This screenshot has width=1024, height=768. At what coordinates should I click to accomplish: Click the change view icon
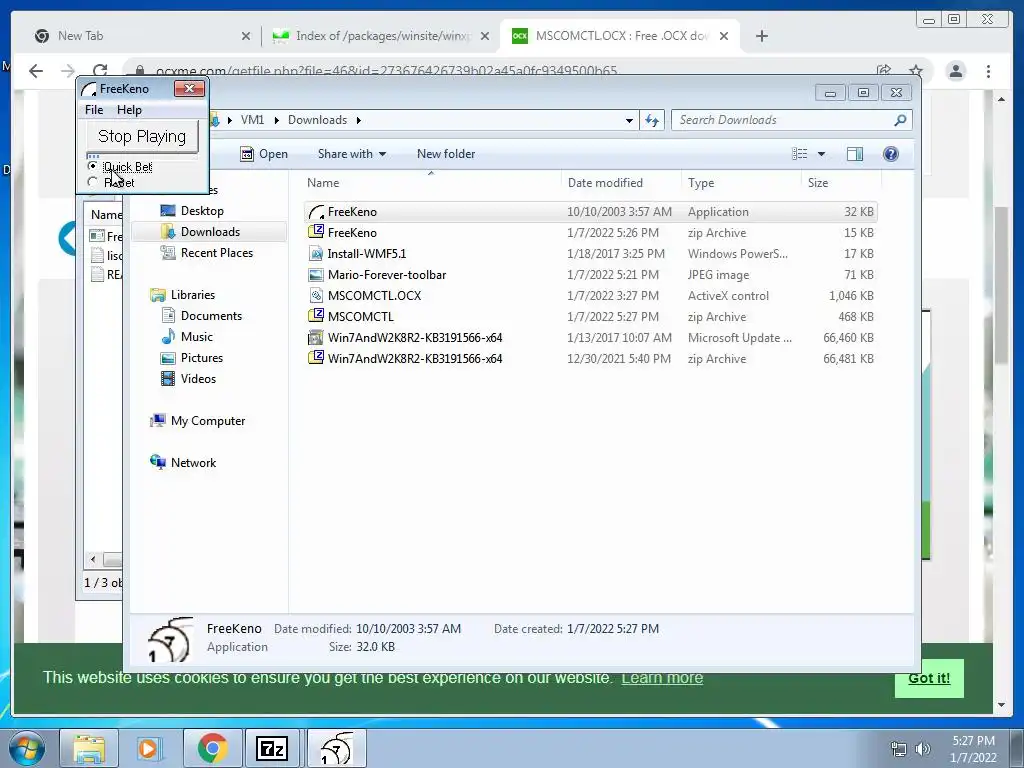pyautogui.click(x=799, y=154)
